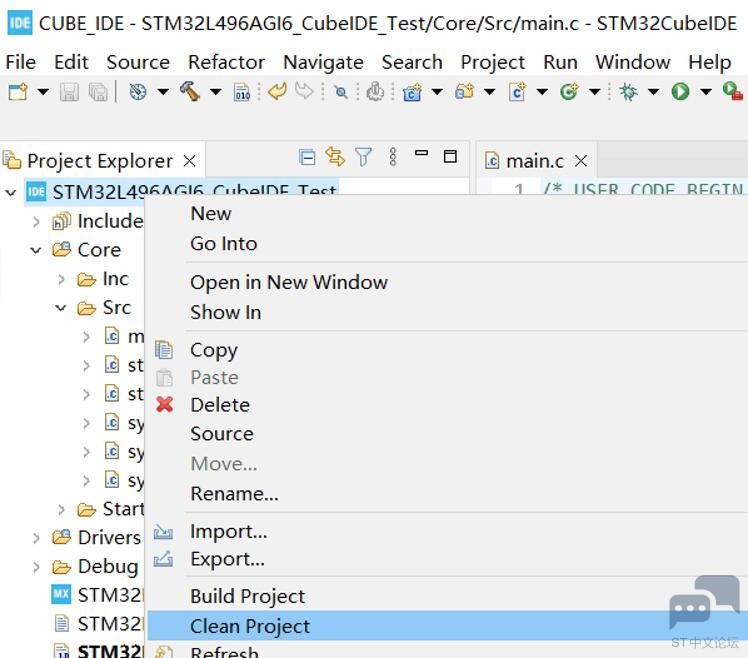Click the green new class icon

coord(569,91)
